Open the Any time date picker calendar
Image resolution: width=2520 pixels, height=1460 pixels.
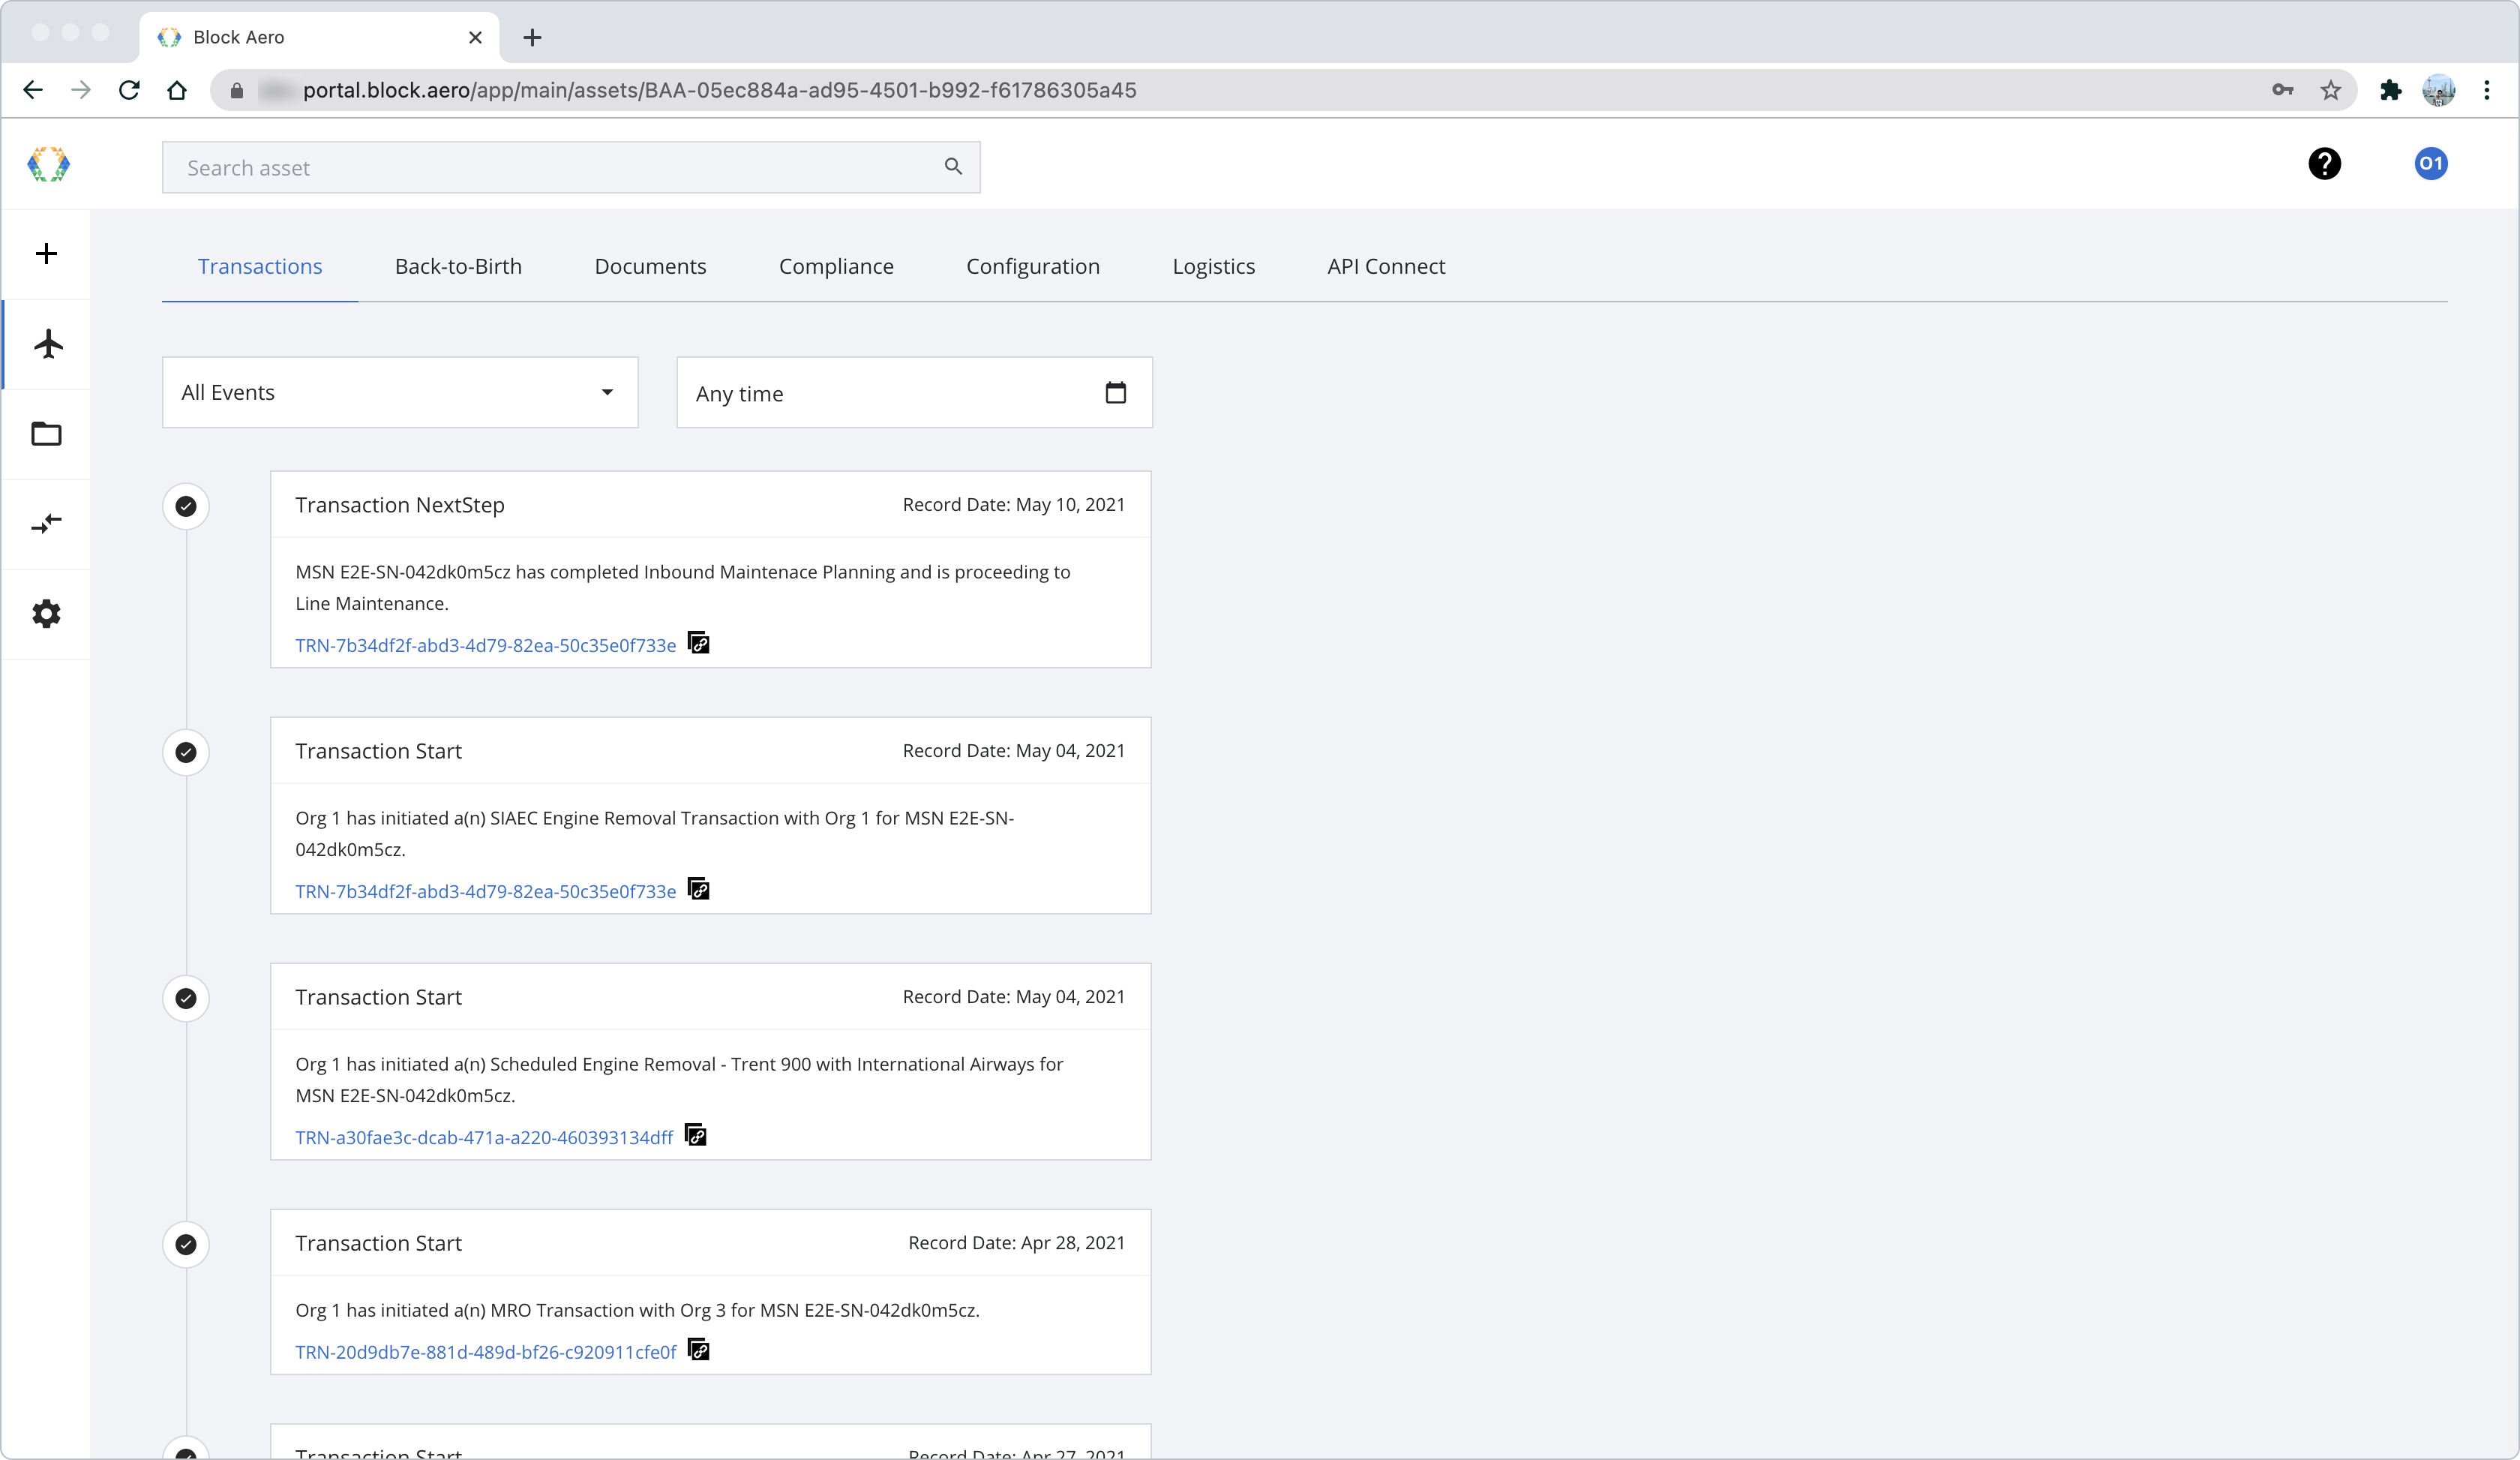click(x=1116, y=392)
